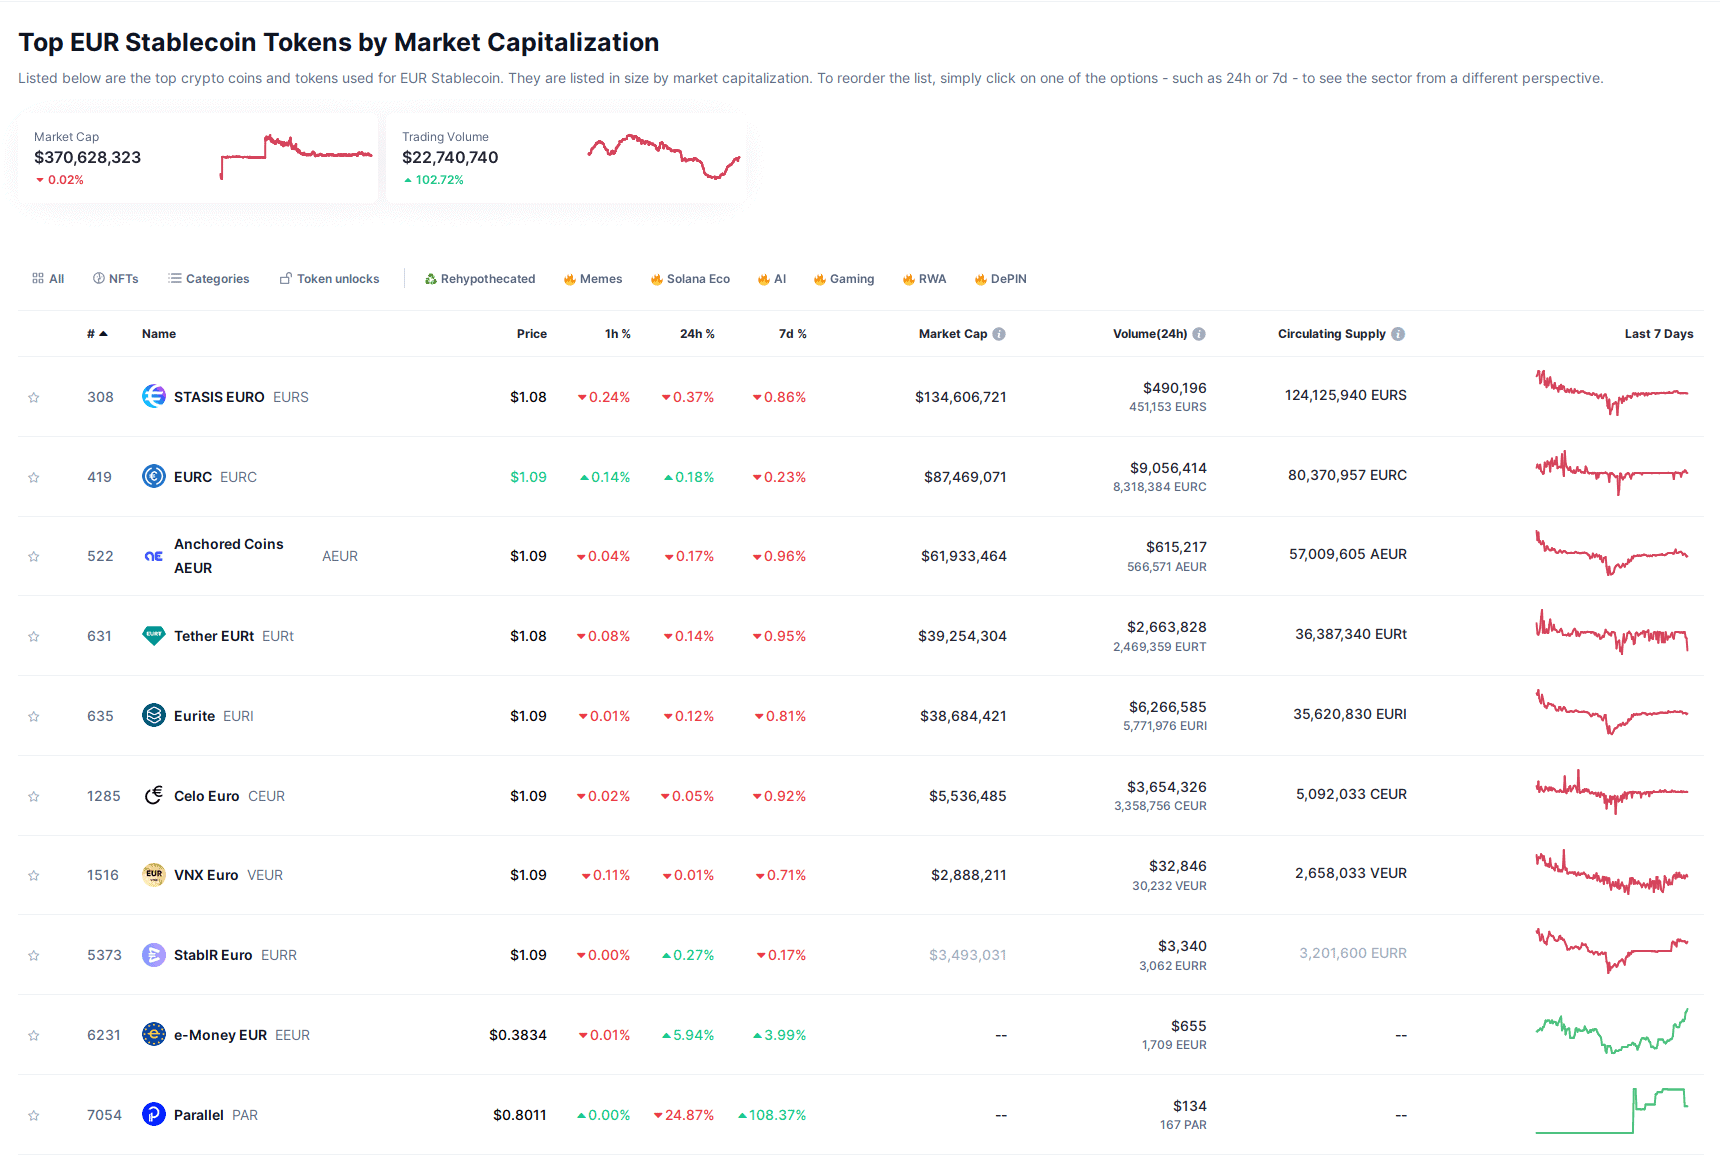Image resolution: width=1720 pixels, height=1158 pixels.
Task: Select the DePIN category
Action: click(x=1001, y=279)
